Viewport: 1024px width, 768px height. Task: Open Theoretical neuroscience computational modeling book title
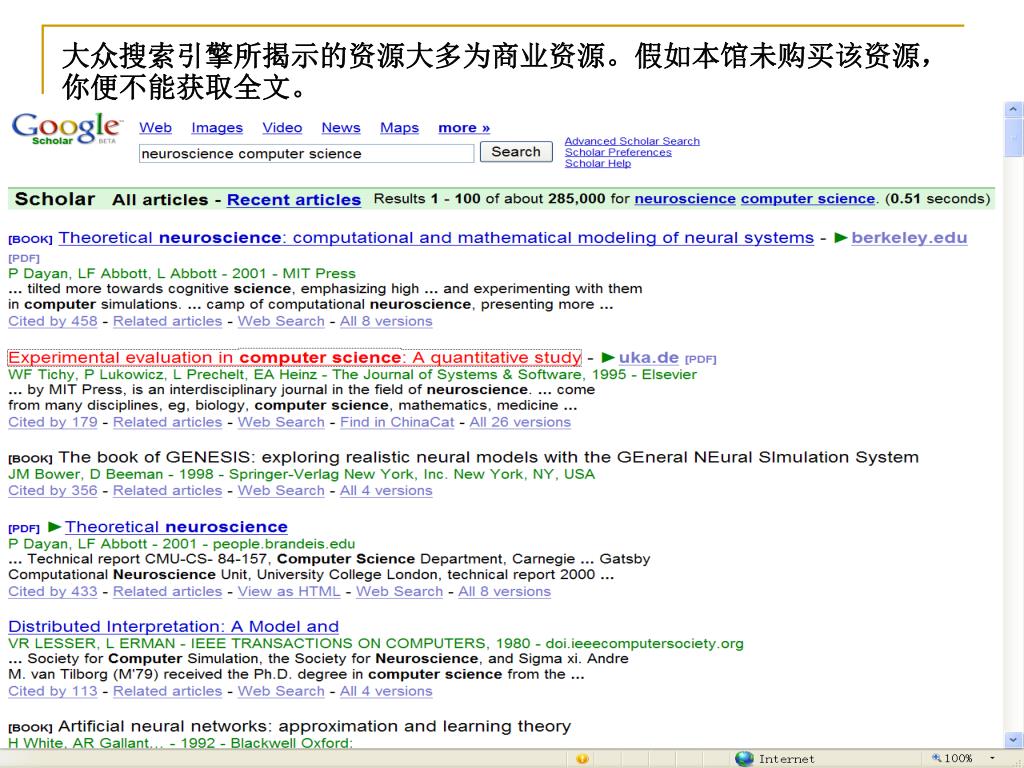coord(436,238)
